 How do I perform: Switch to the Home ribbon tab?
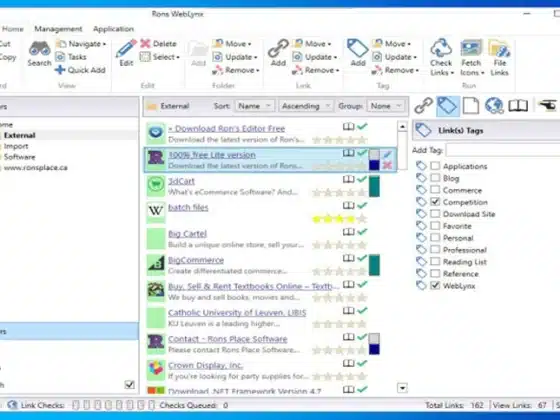coord(13,29)
